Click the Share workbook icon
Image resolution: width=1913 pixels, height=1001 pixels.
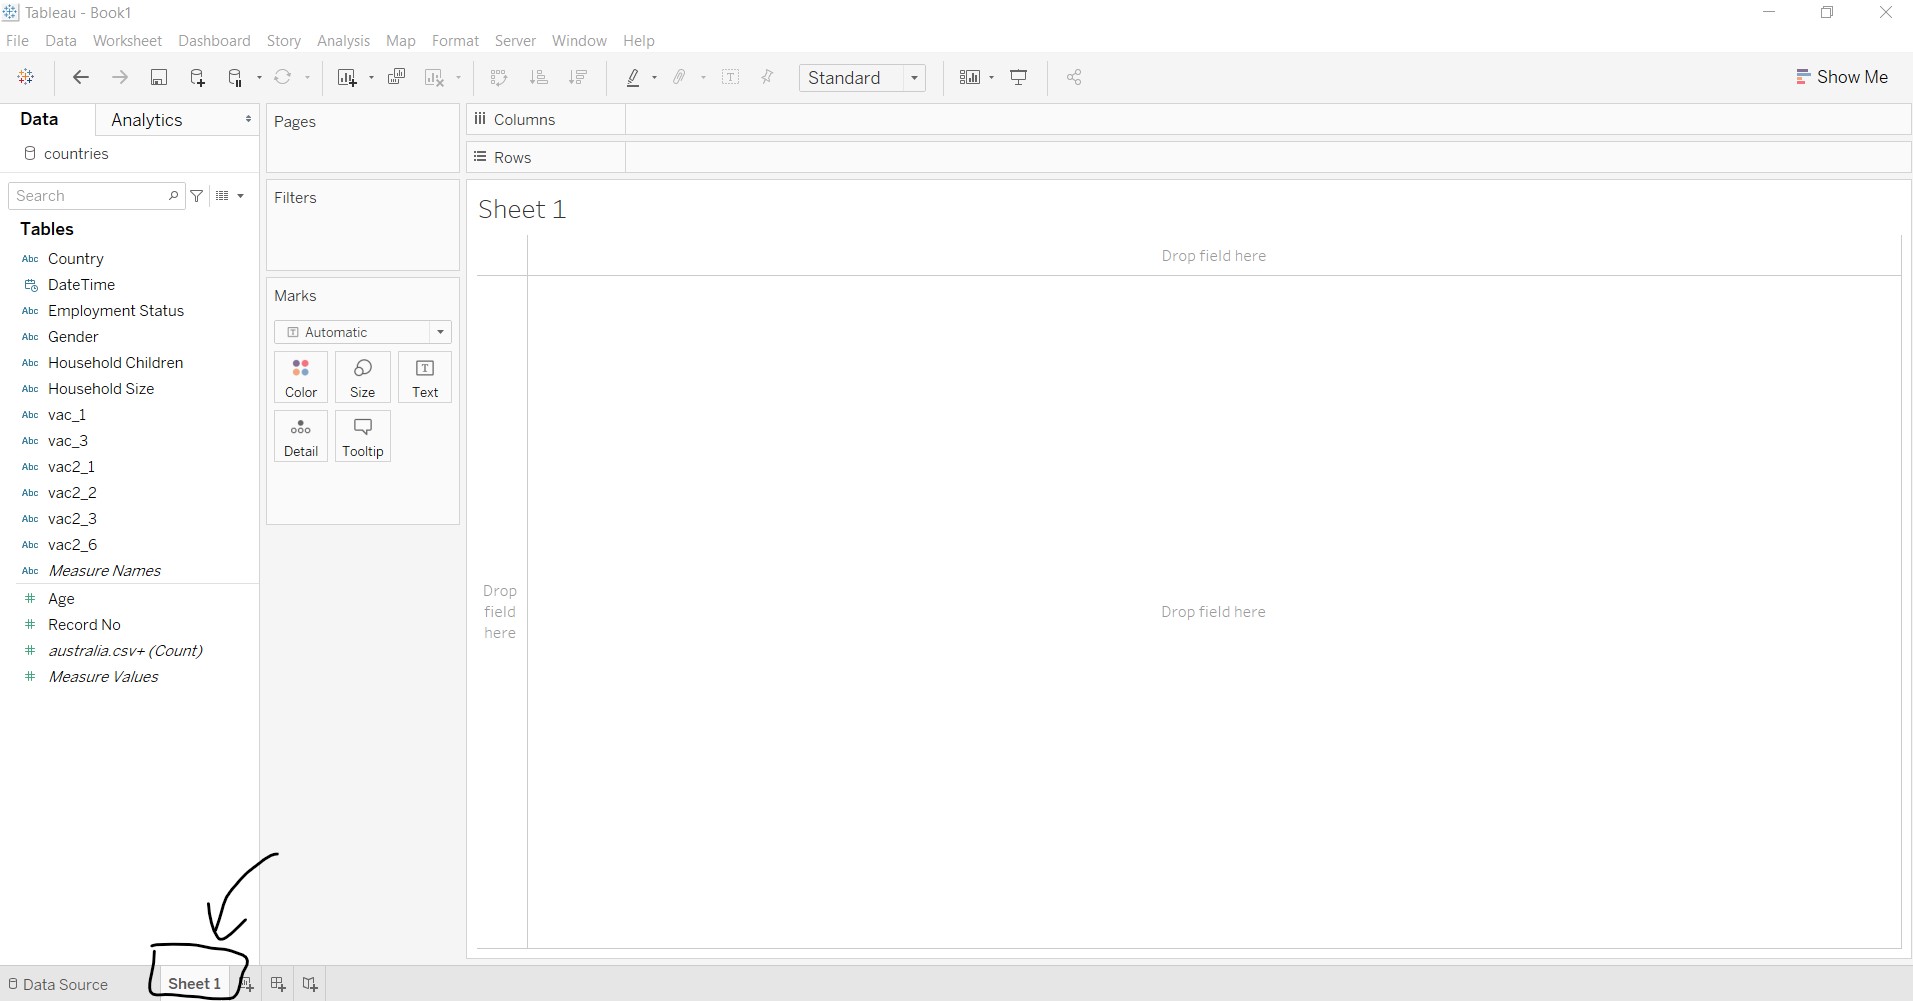click(1074, 78)
